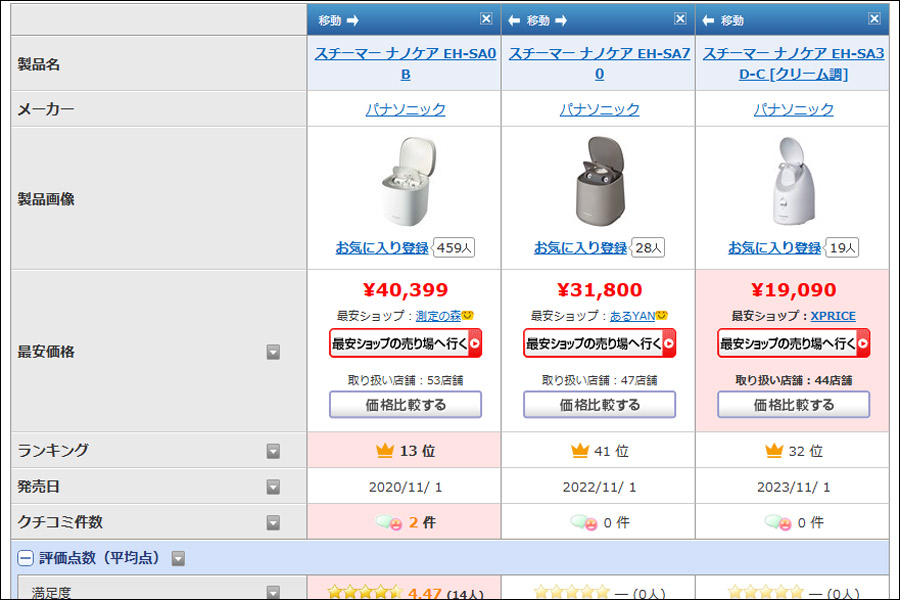Click the gray EH-SA70 steamer product image
This screenshot has width=900, height=600.
pyautogui.click(x=599, y=181)
